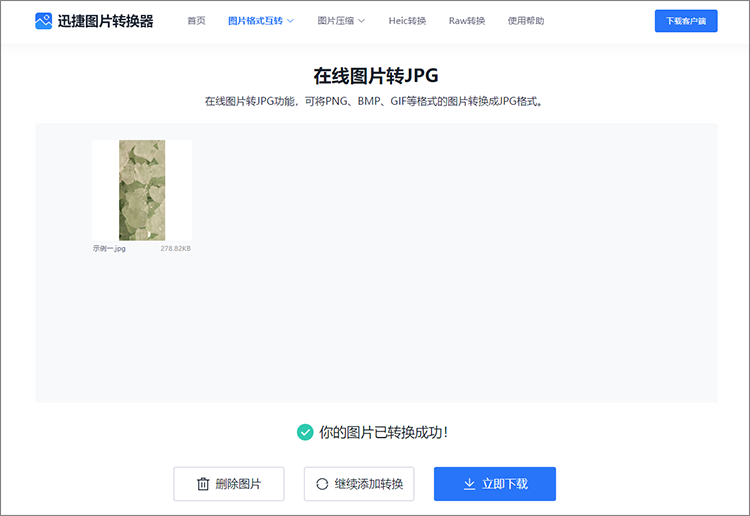Open the 图片格式互转 menu label
This screenshot has width=750, height=516.
pyautogui.click(x=254, y=21)
